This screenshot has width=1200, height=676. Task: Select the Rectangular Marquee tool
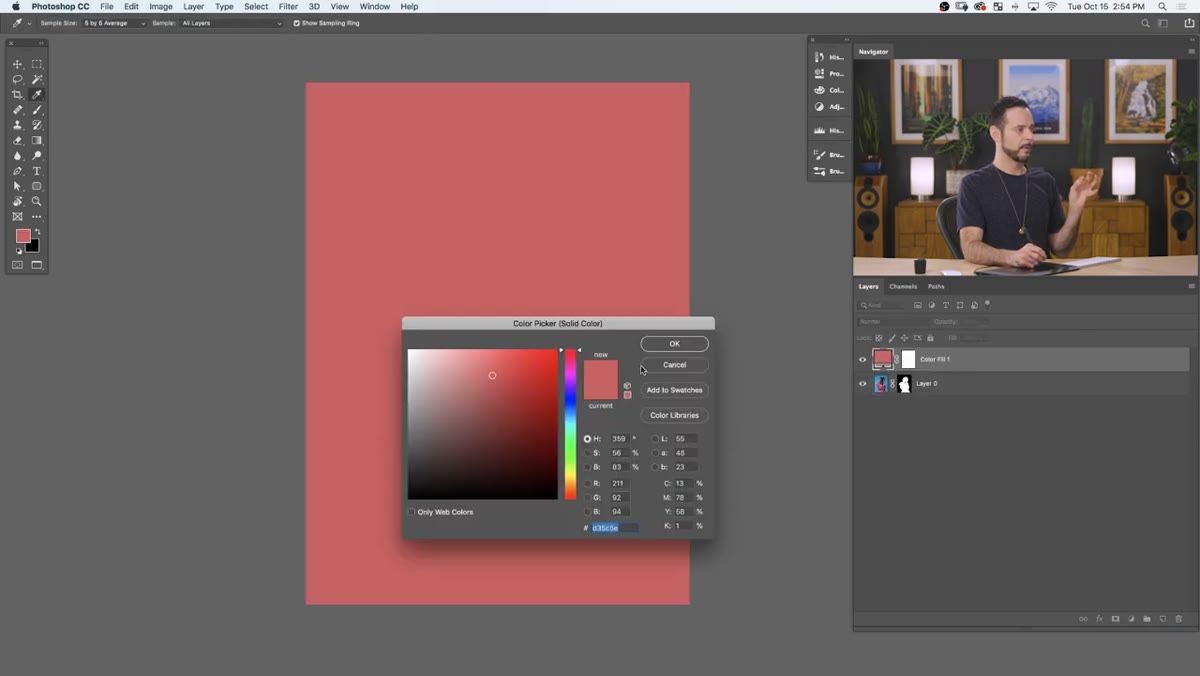37,64
